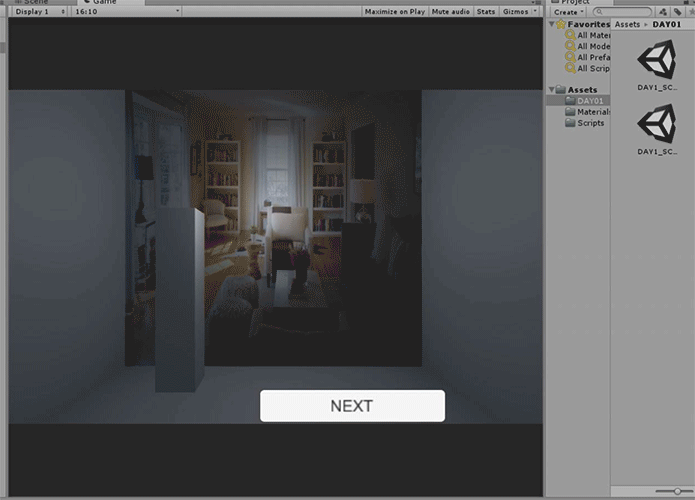Open the 16:10 aspect ratio dropdown
The image size is (695, 500).
(126, 12)
